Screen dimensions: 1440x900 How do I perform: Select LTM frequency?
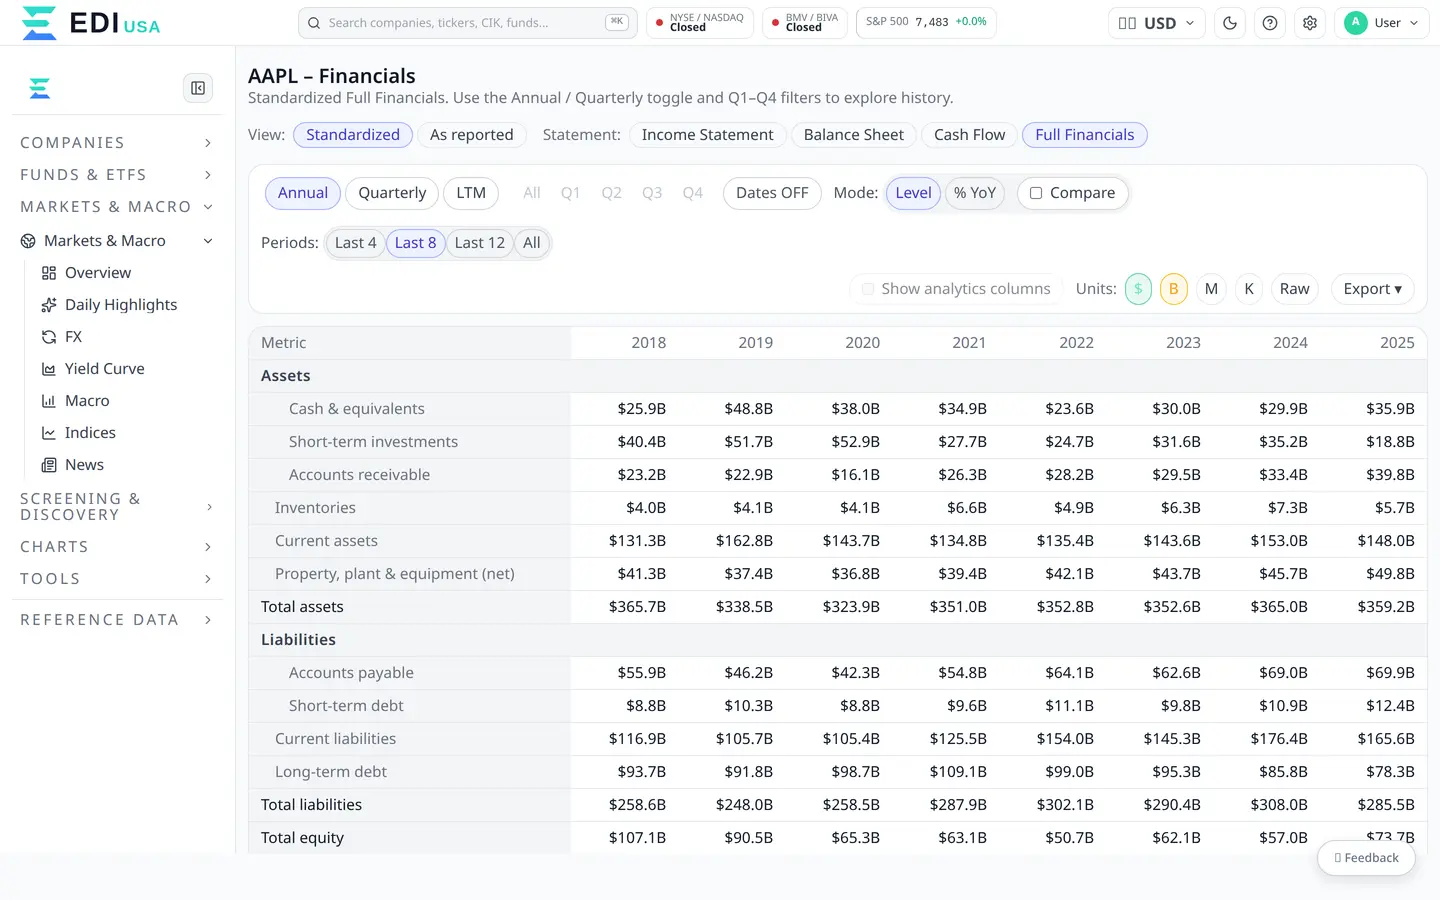click(x=471, y=193)
